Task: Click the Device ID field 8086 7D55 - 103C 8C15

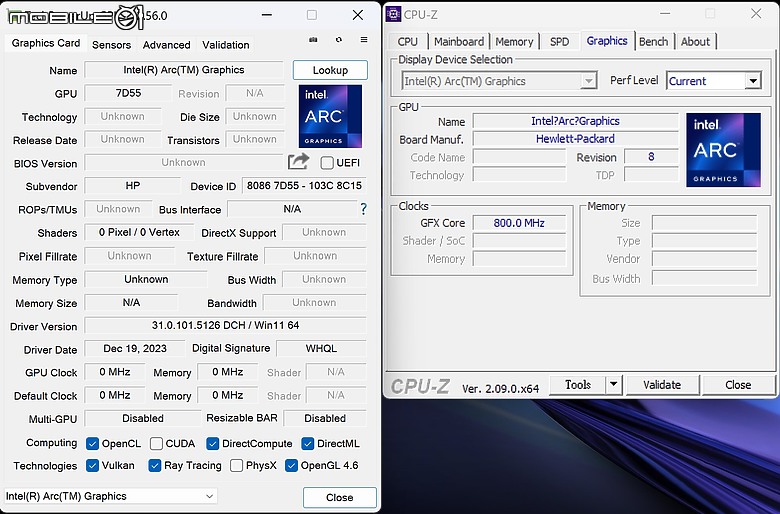Action: pyautogui.click(x=304, y=186)
